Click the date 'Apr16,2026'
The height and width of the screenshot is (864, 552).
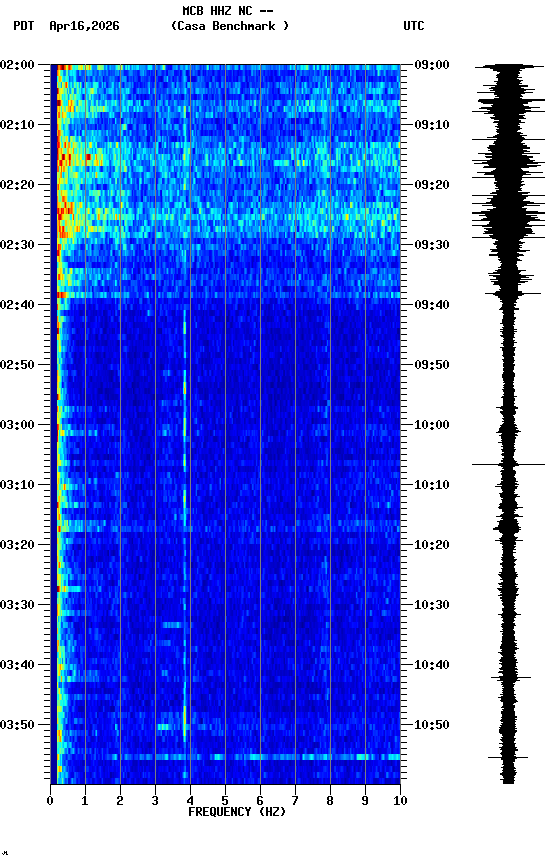(84, 26)
